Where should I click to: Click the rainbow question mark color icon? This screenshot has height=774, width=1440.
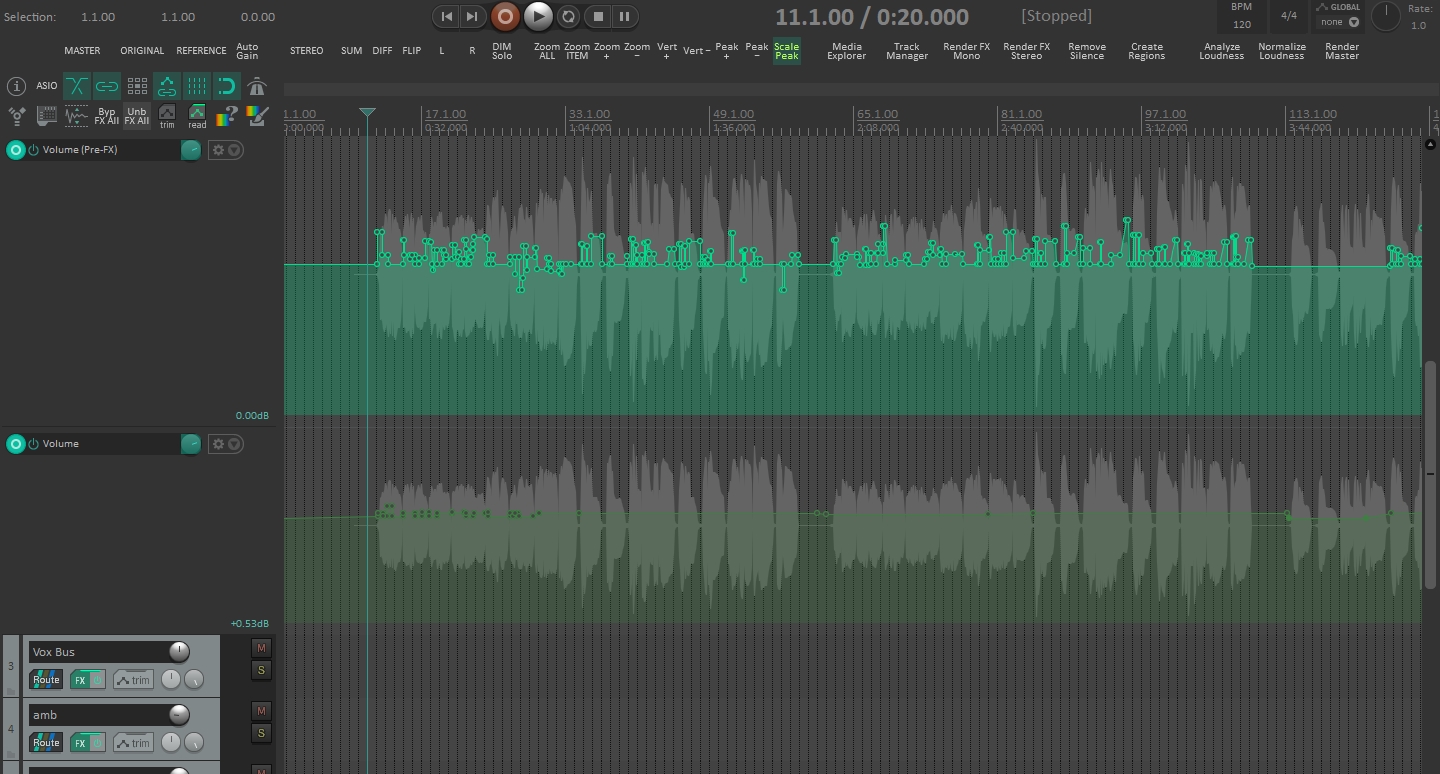(227, 116)
